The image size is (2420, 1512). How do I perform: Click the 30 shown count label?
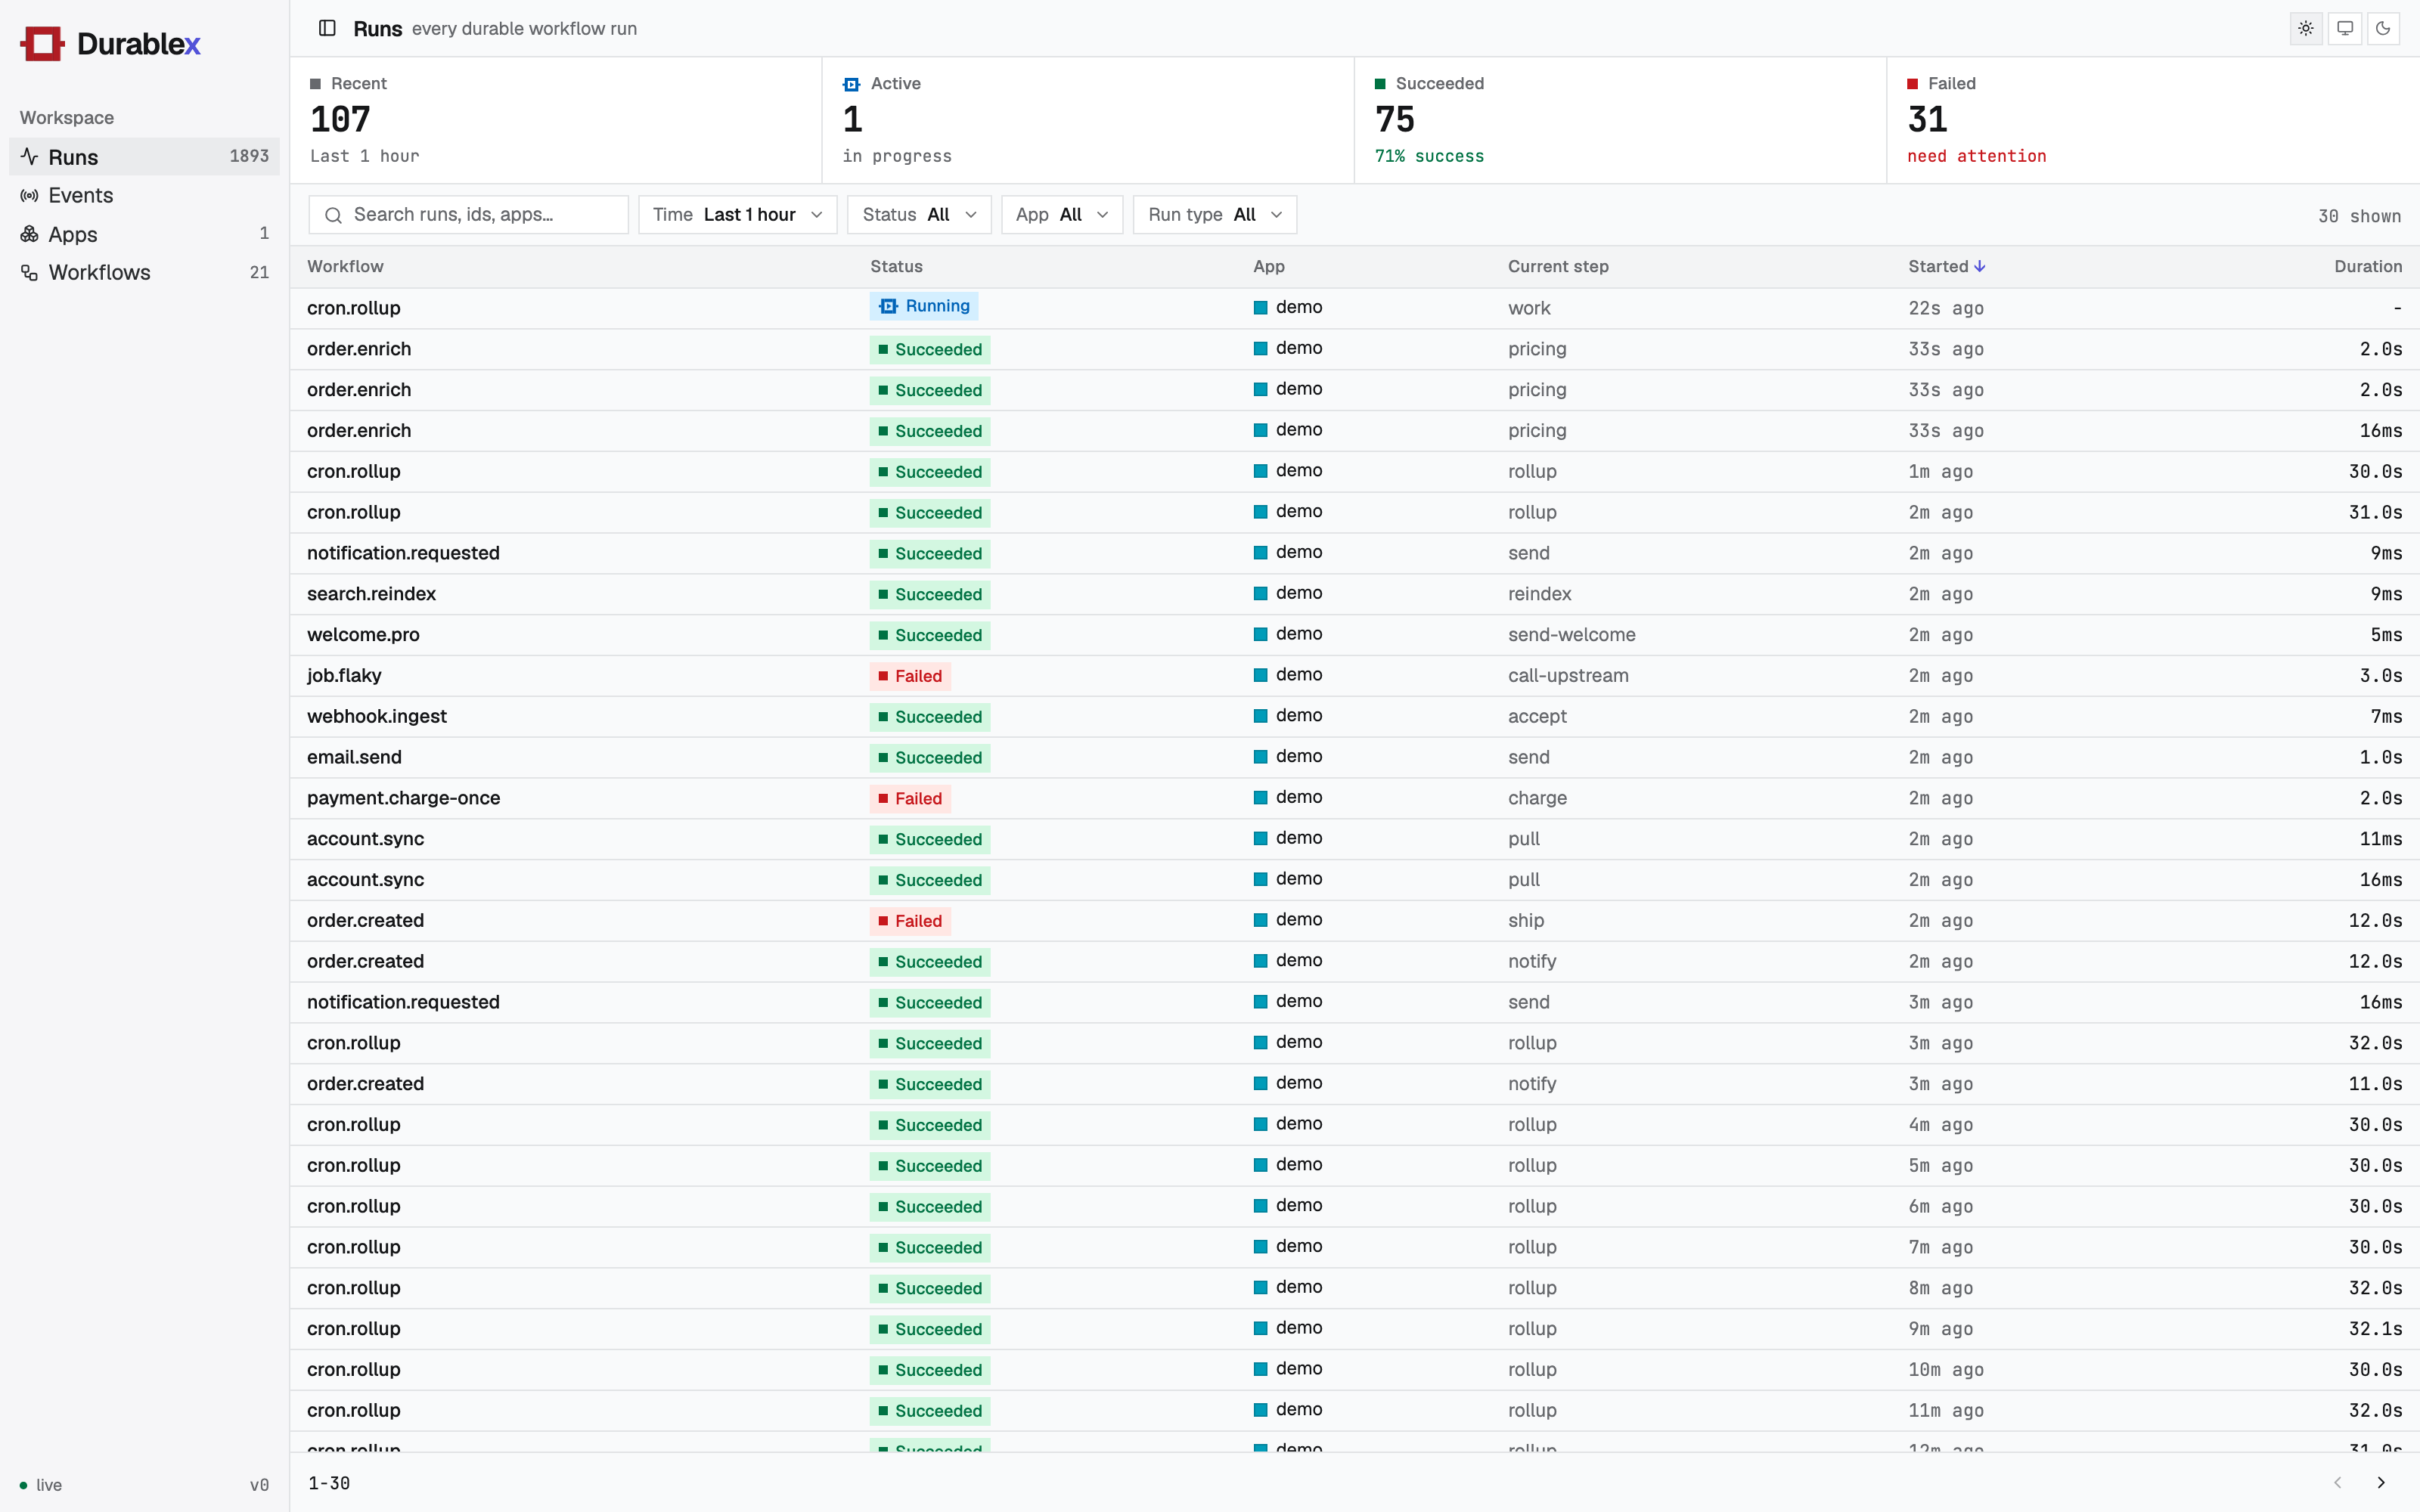coord(2359,216)
